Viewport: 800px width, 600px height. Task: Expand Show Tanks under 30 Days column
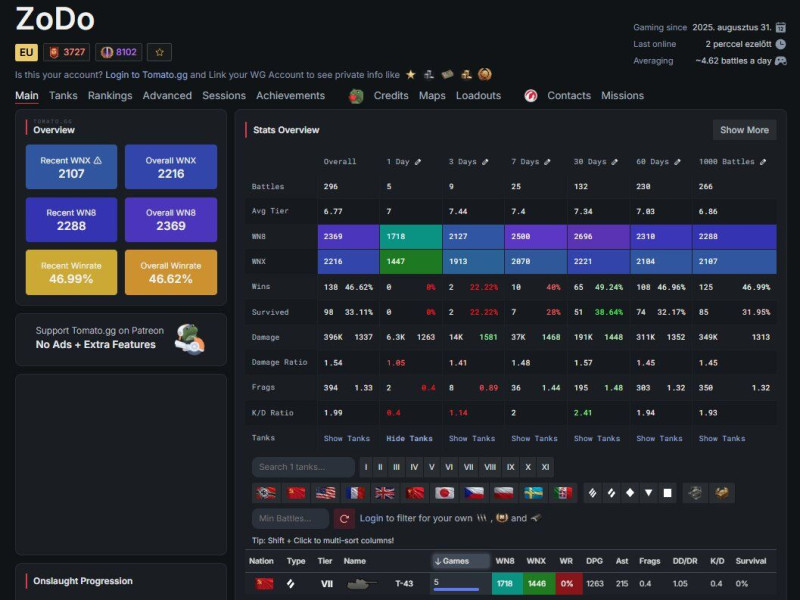(597, 438)
